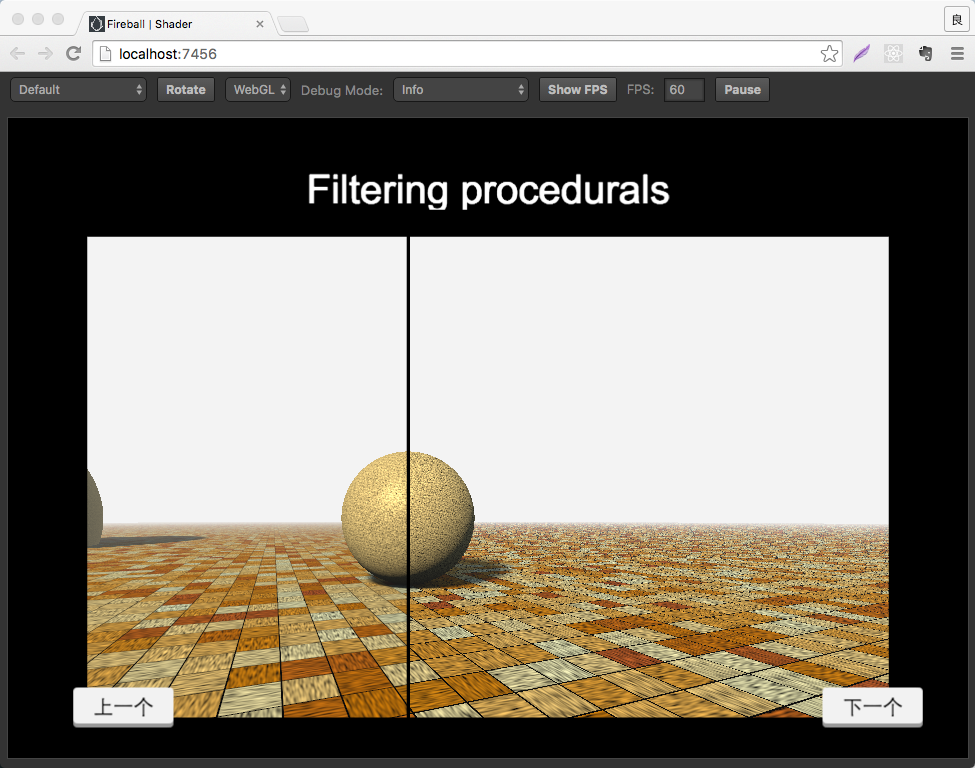Open the Default device dropdown
The width and height of the screenshot is (975, 768).
pos(78,90)
